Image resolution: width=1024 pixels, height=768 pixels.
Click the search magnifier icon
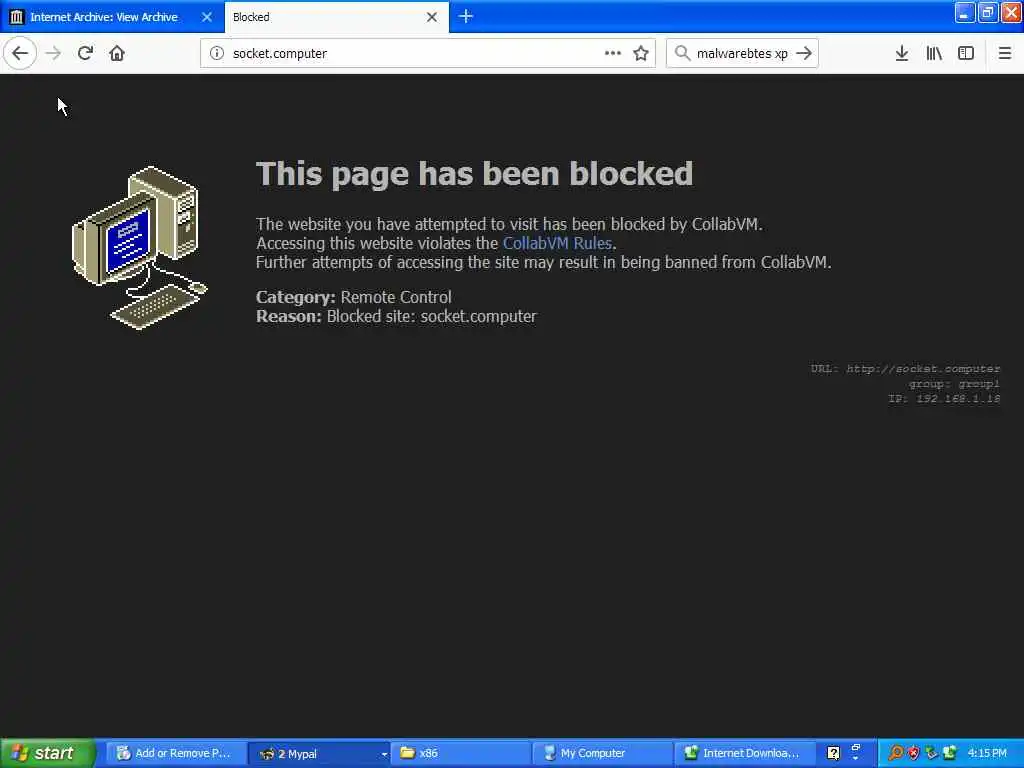pos(682,54)
